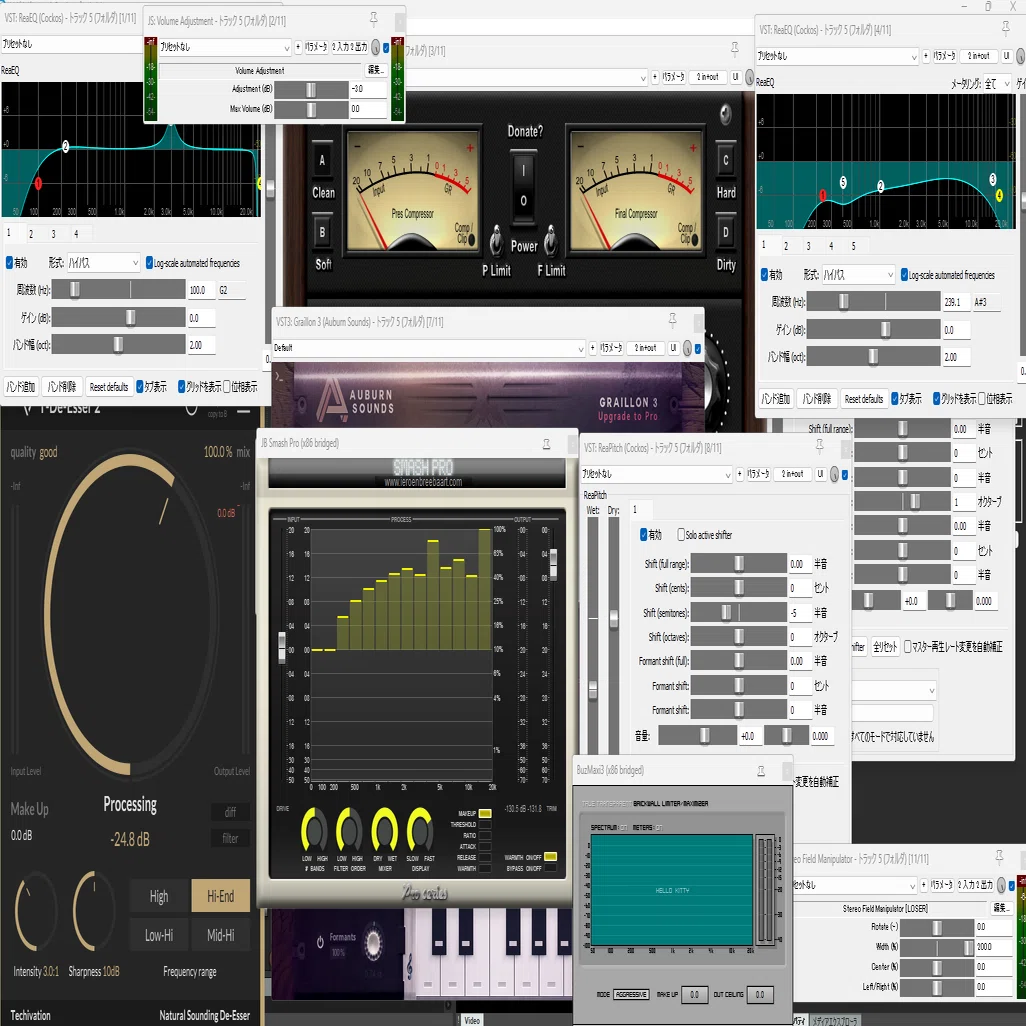The width and height of the screenshot is (1026, 1026).
Task: Click pushpin on ReaPitch window title
Action: [x=819, y=447]
